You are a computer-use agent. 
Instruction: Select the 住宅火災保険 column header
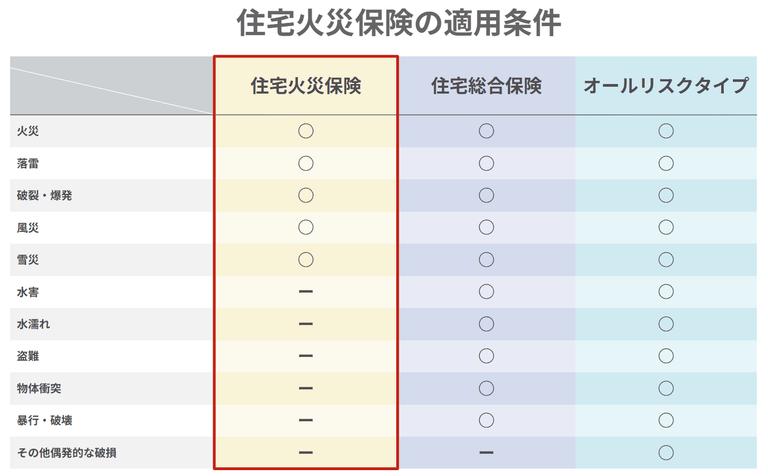pyautogui.click(x=306, y=86)
